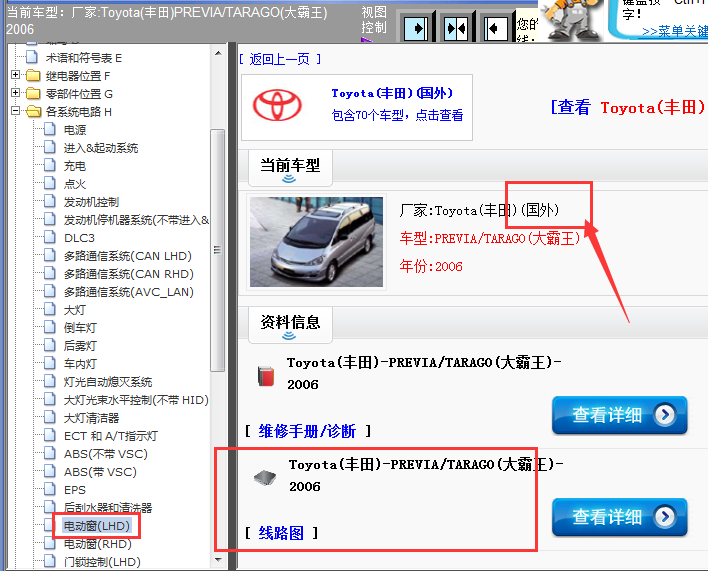This screenshot has width=708, height=571.
Task: Select 倒车灯 tree item
Action: point(80,328)
